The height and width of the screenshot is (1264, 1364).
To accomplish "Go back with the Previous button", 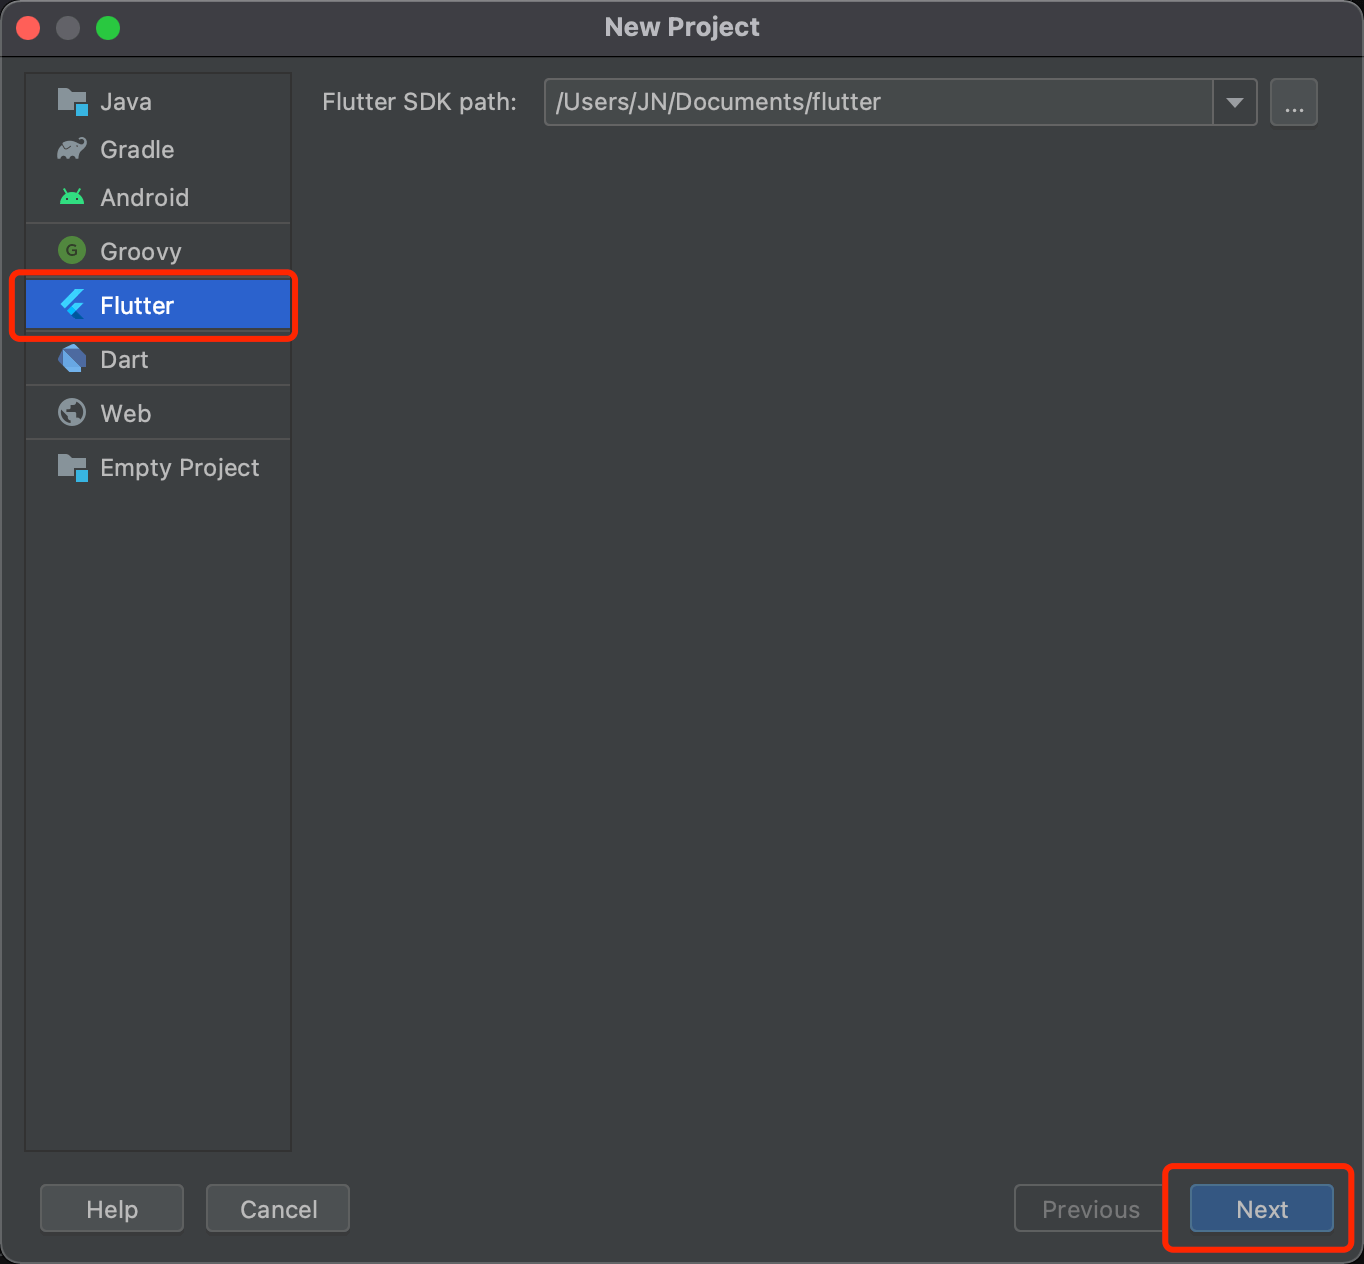I will [x=1090, y=1209].
